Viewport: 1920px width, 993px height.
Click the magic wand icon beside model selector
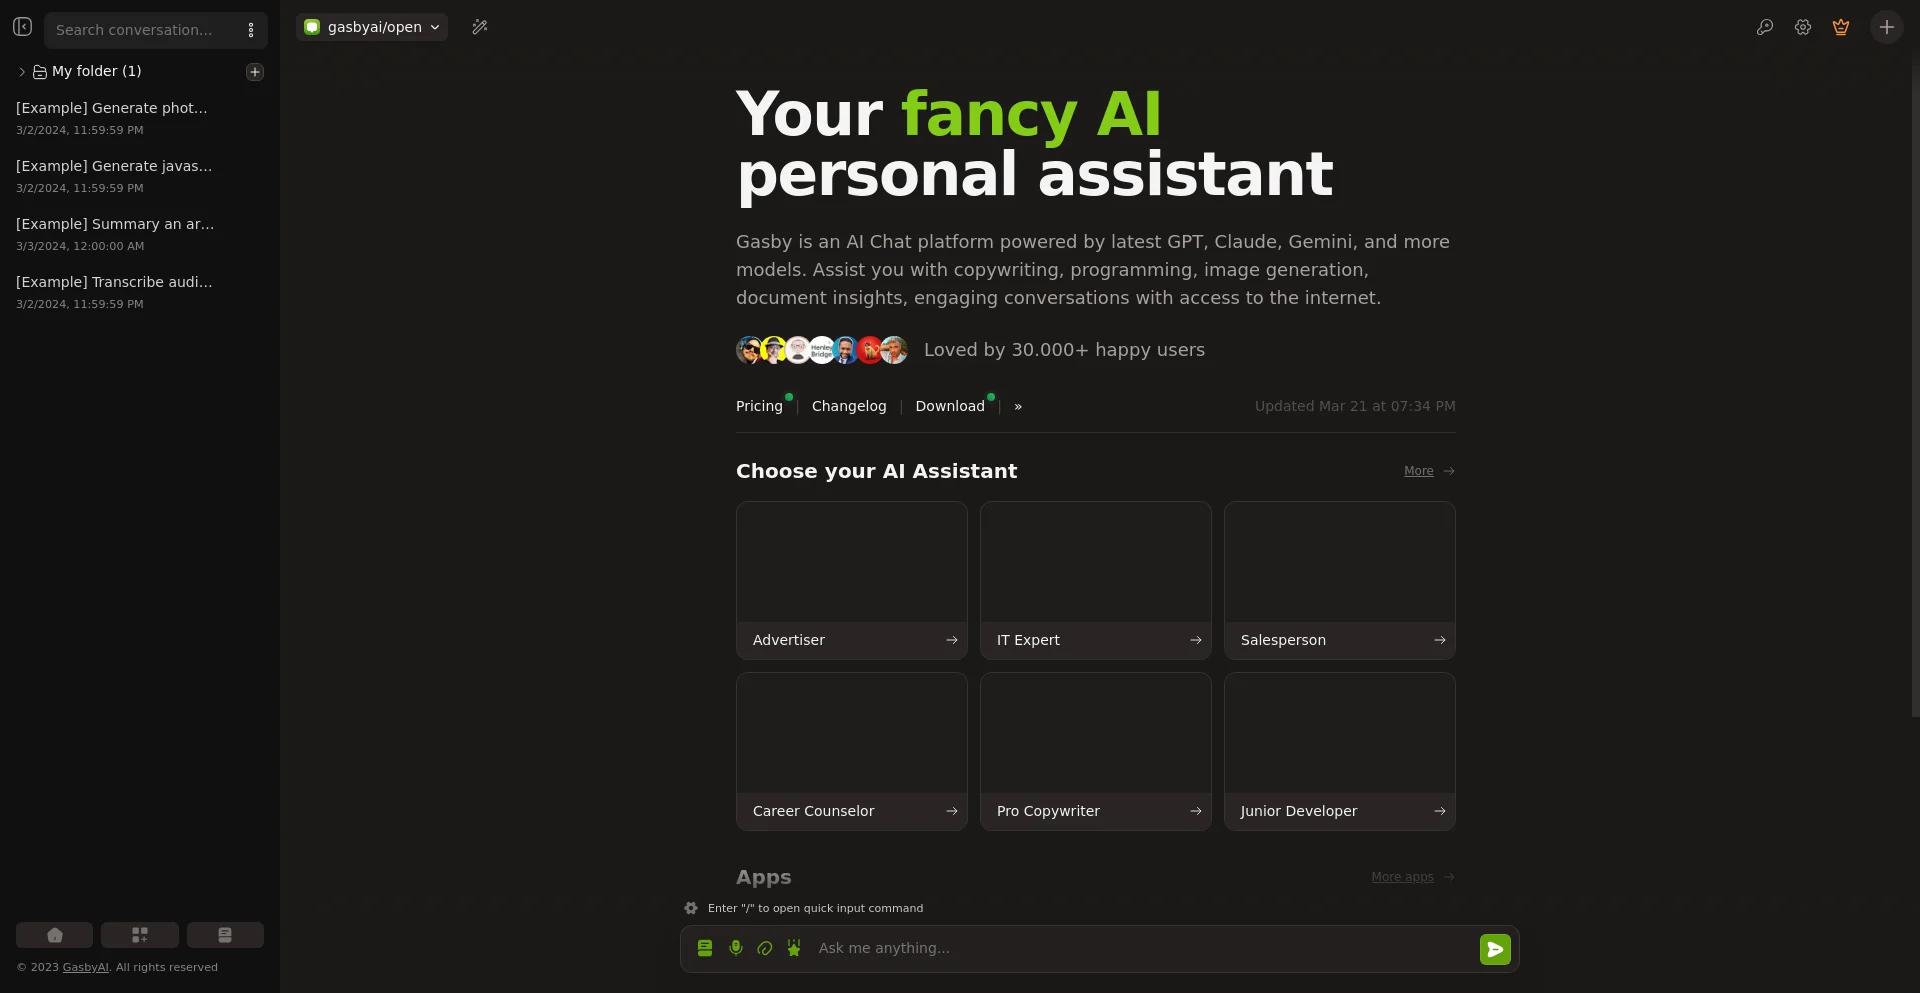click(480, 27)
